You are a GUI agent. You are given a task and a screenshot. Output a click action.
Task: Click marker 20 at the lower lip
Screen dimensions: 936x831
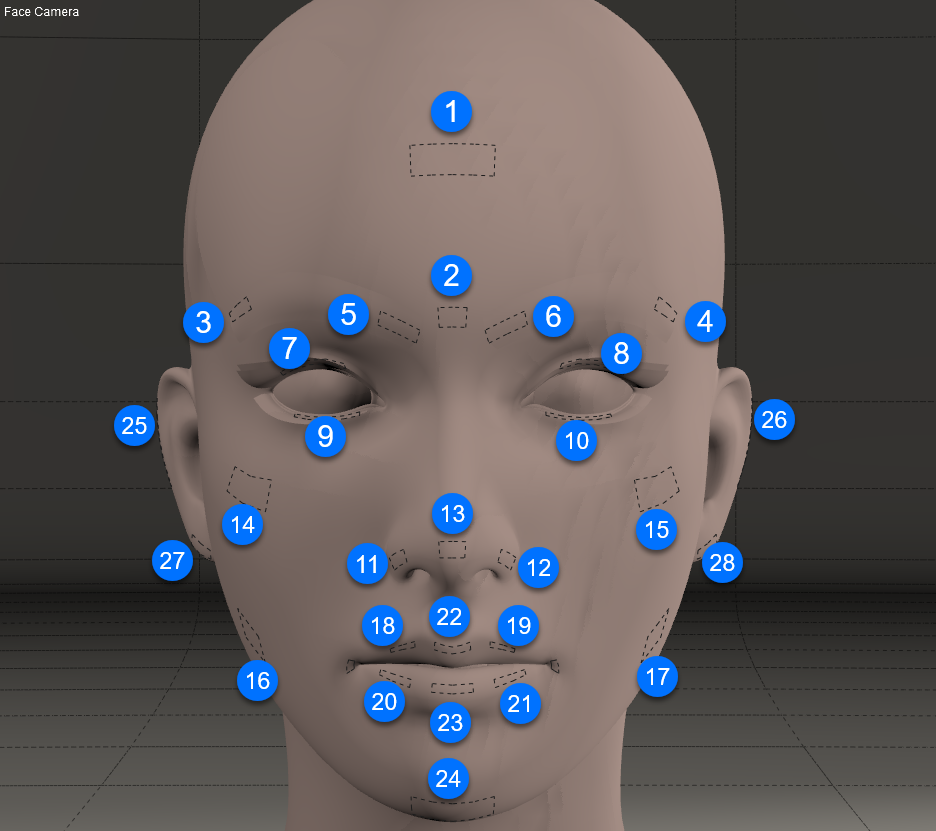point(385,702)
